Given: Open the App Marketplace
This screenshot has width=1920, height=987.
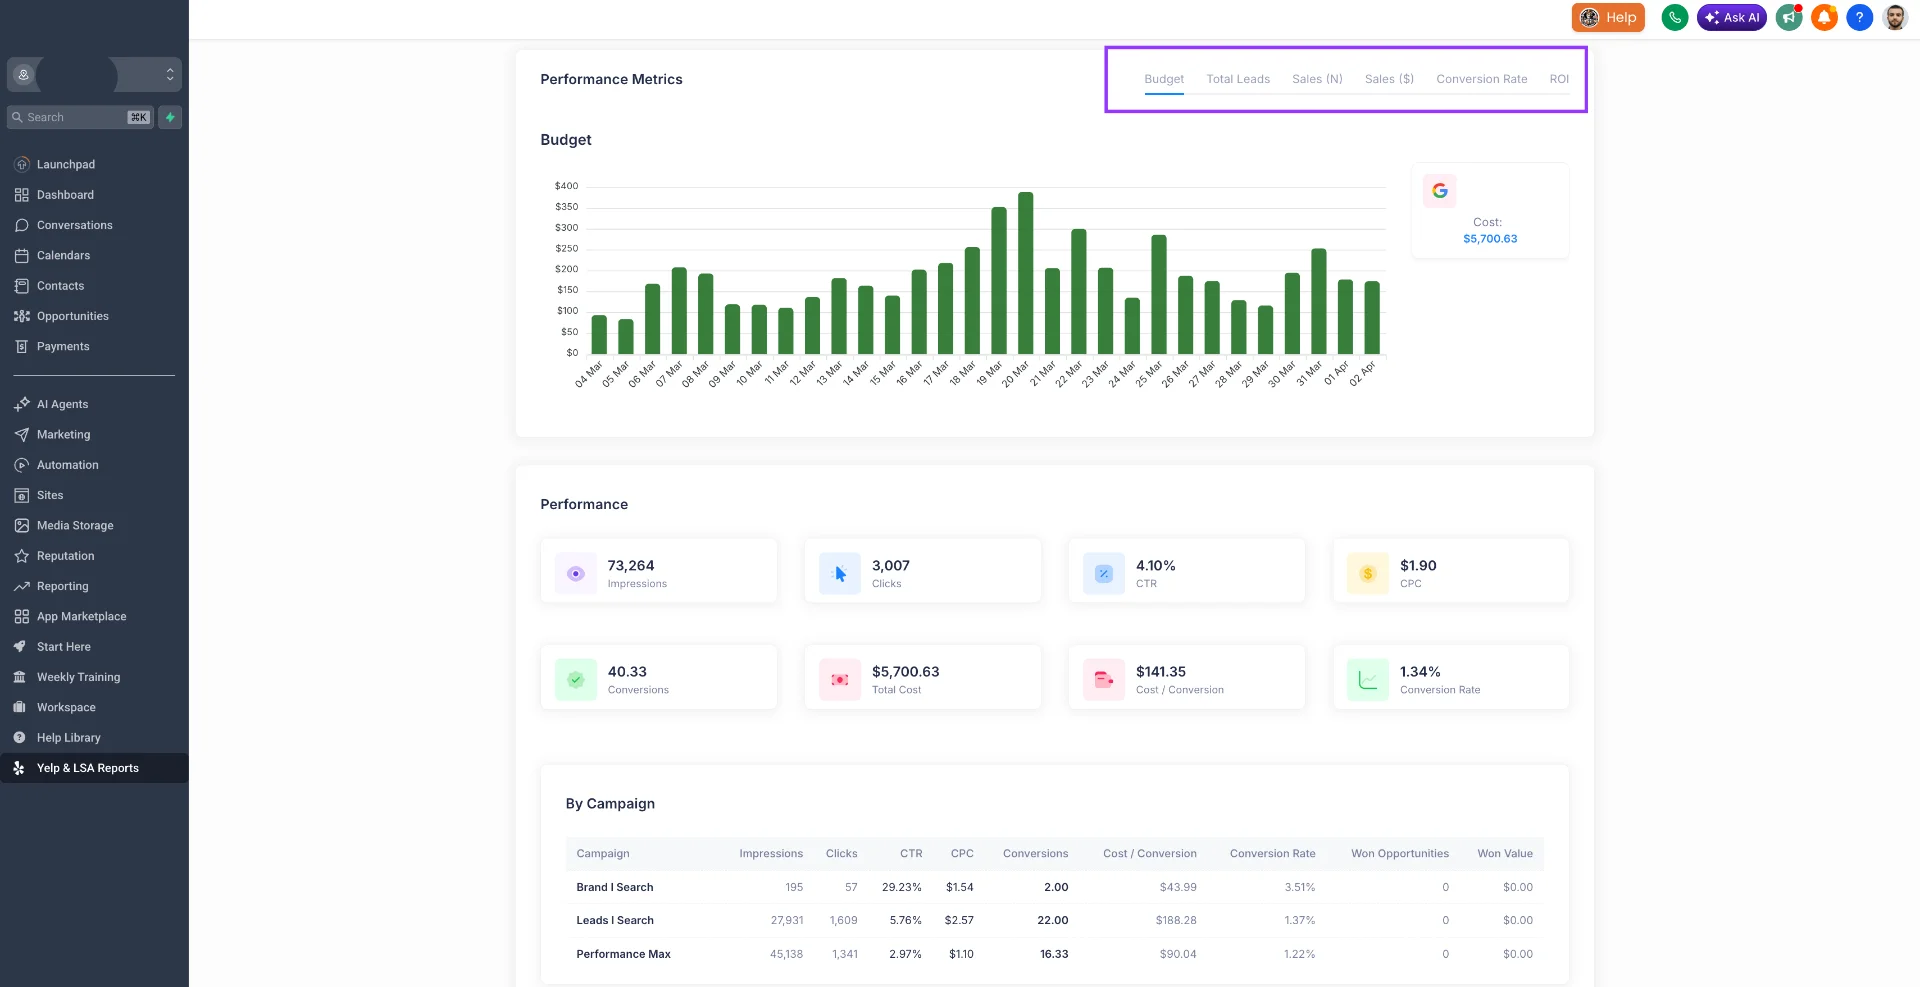Looking at the screenshot, I should [81, 616].
